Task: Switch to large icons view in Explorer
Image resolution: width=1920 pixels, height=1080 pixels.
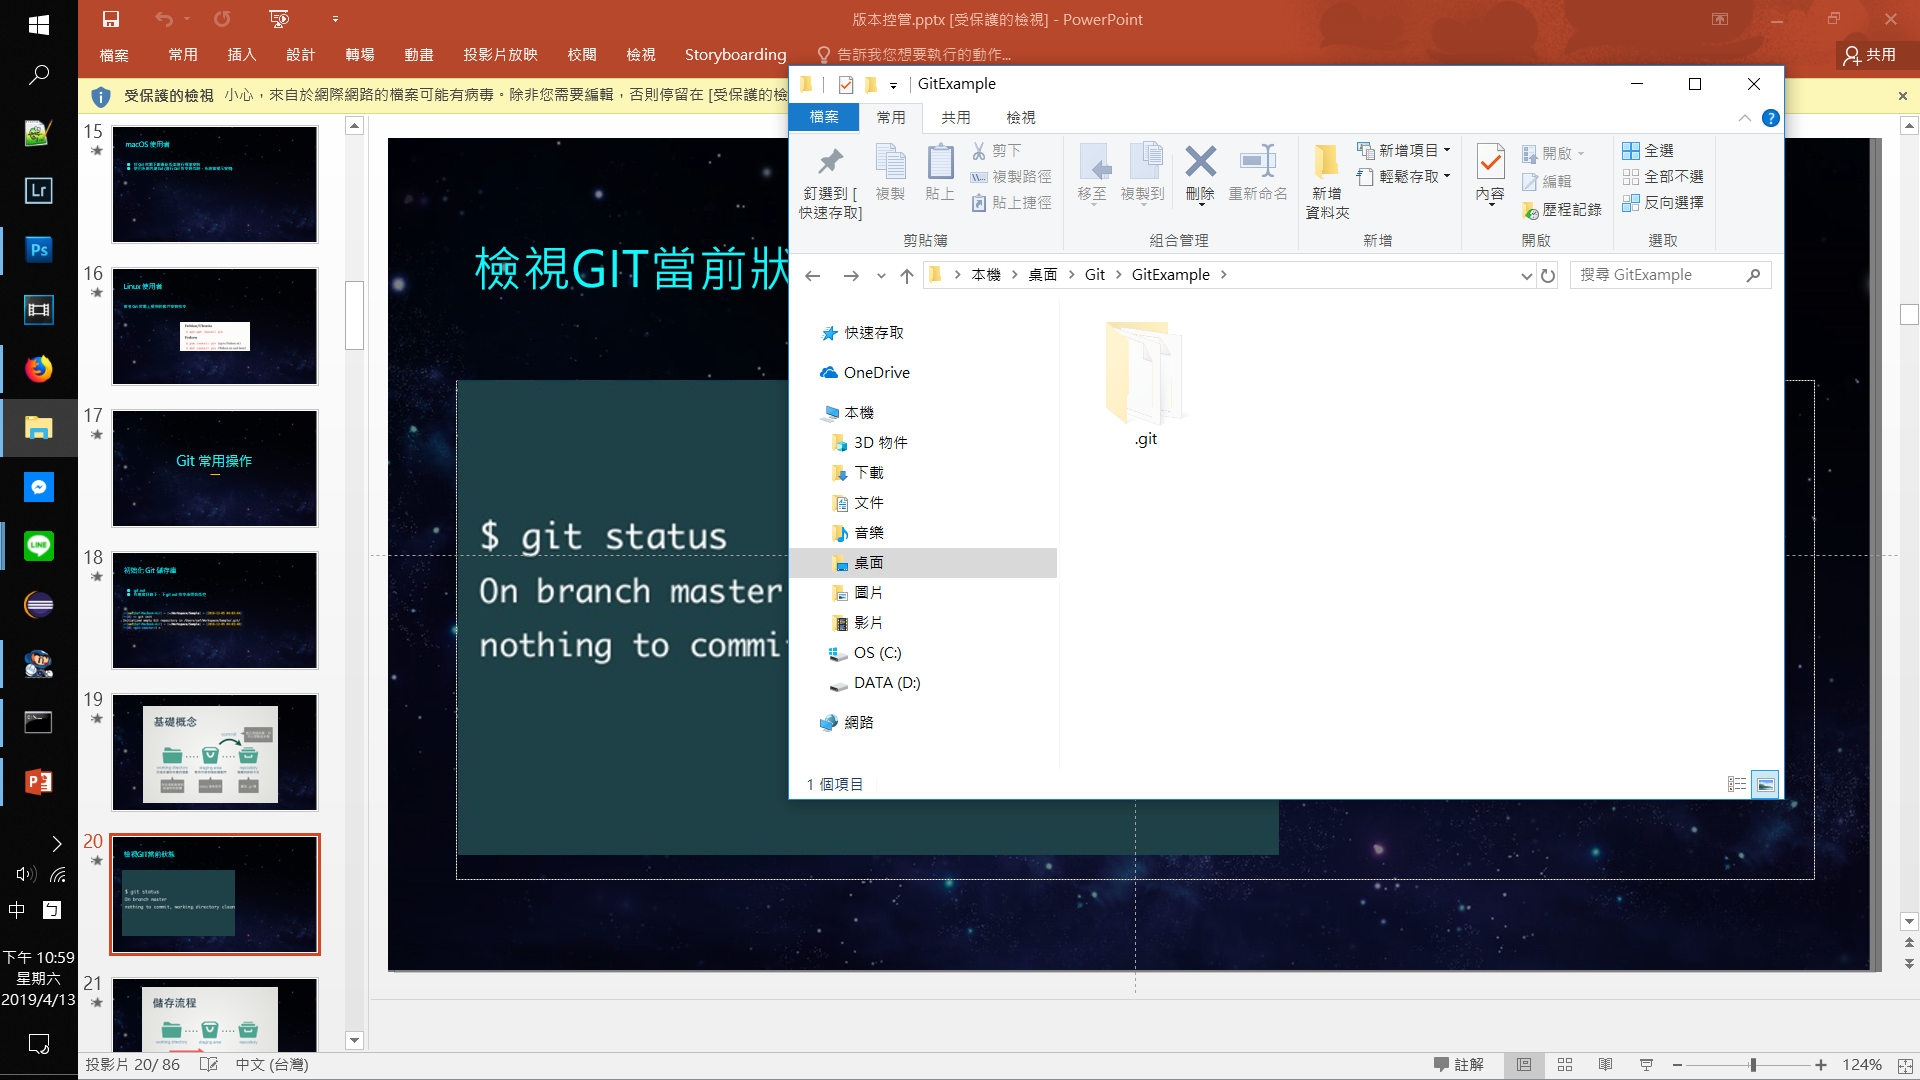Action: (x=1766, y=785)
